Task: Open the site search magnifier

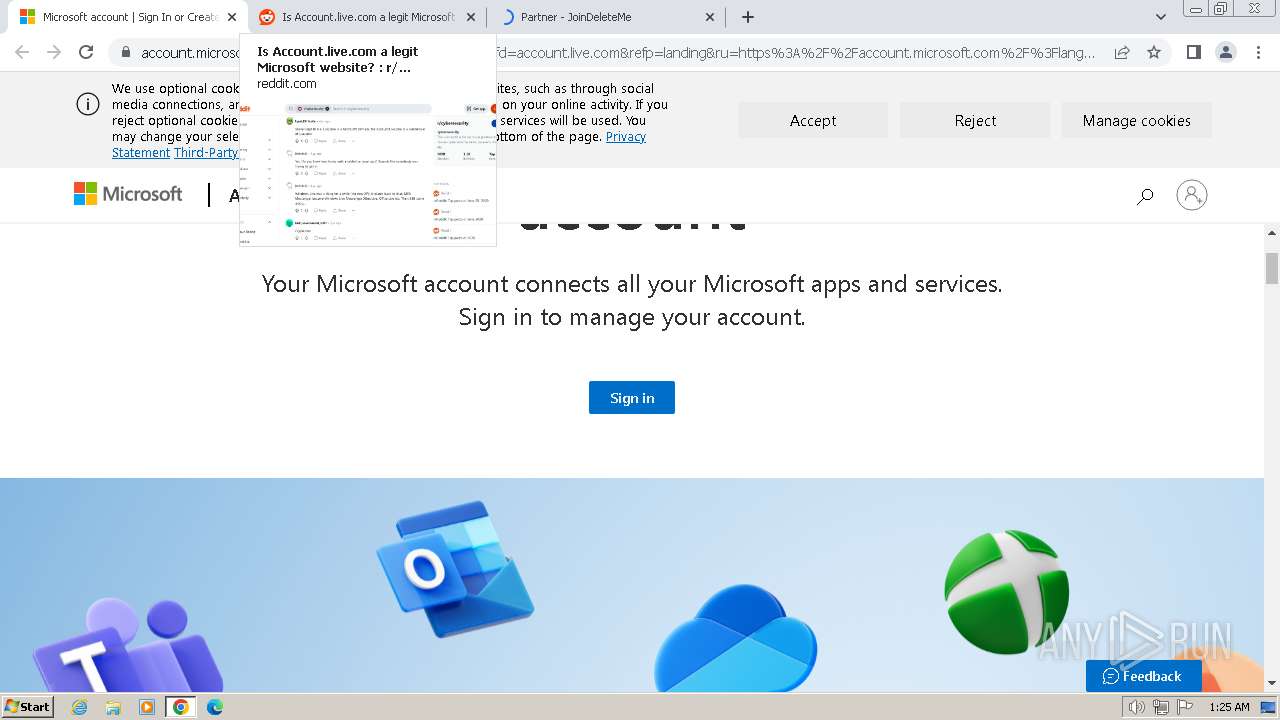Action: tap(1145, 196)
